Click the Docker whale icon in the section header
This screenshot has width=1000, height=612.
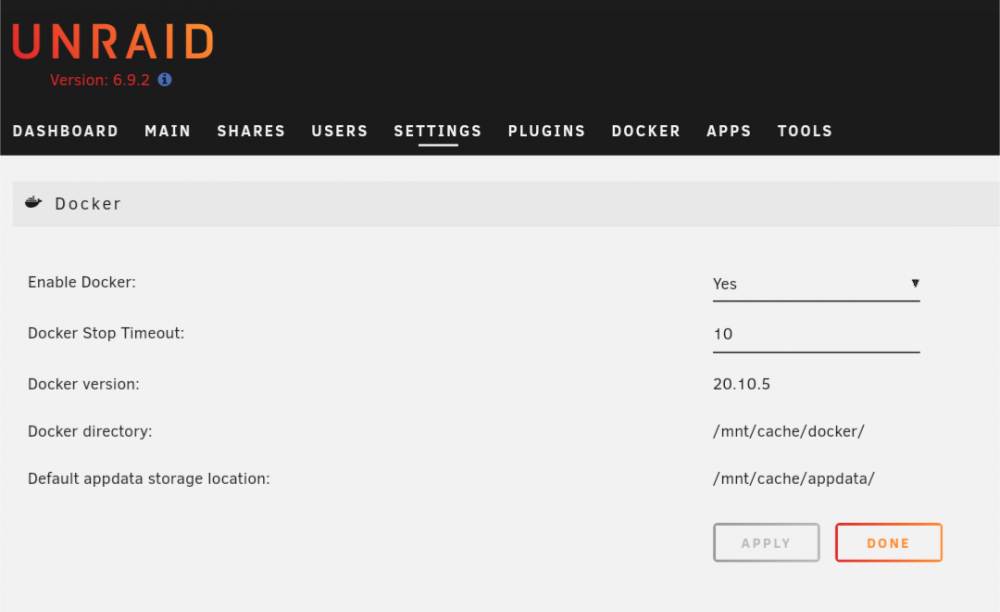coord(33,203)
